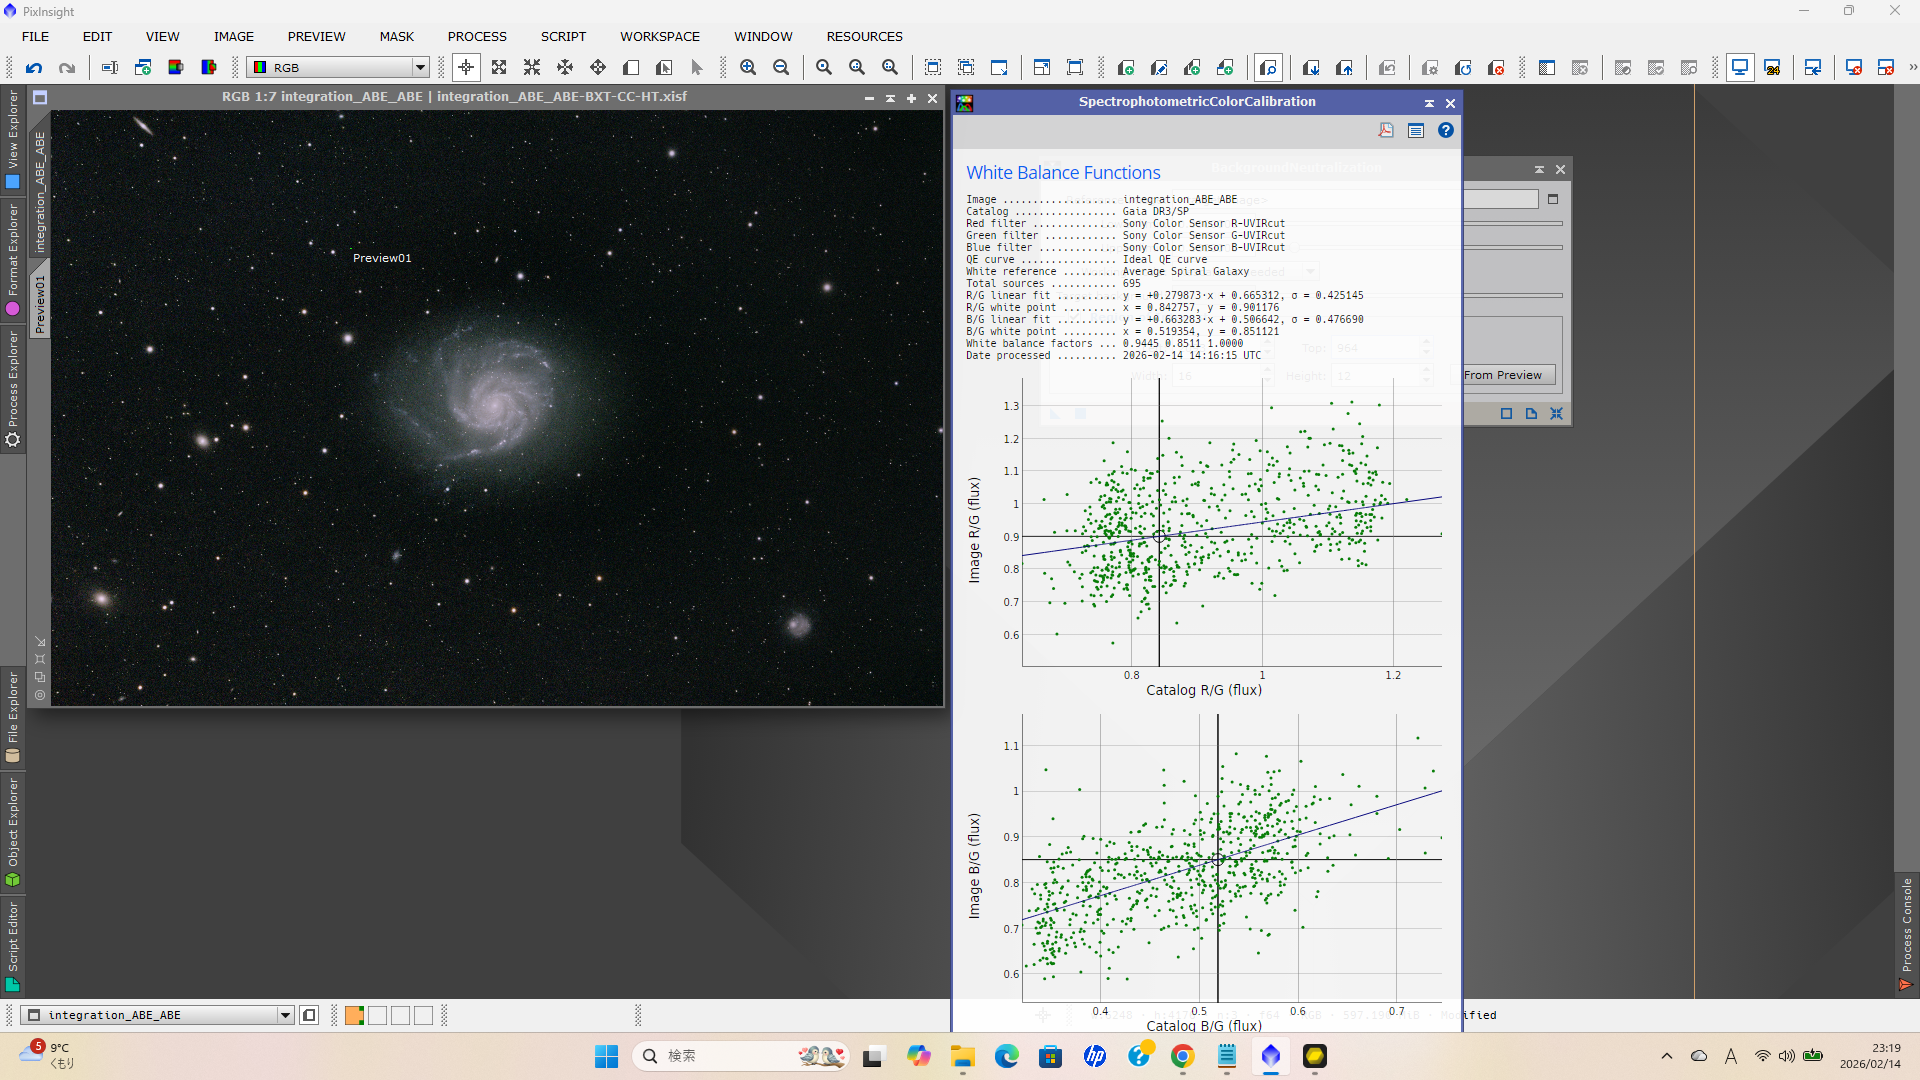Activate the orange workspace one selector box
1920x1080 pixels.
tap(354, 1015)
